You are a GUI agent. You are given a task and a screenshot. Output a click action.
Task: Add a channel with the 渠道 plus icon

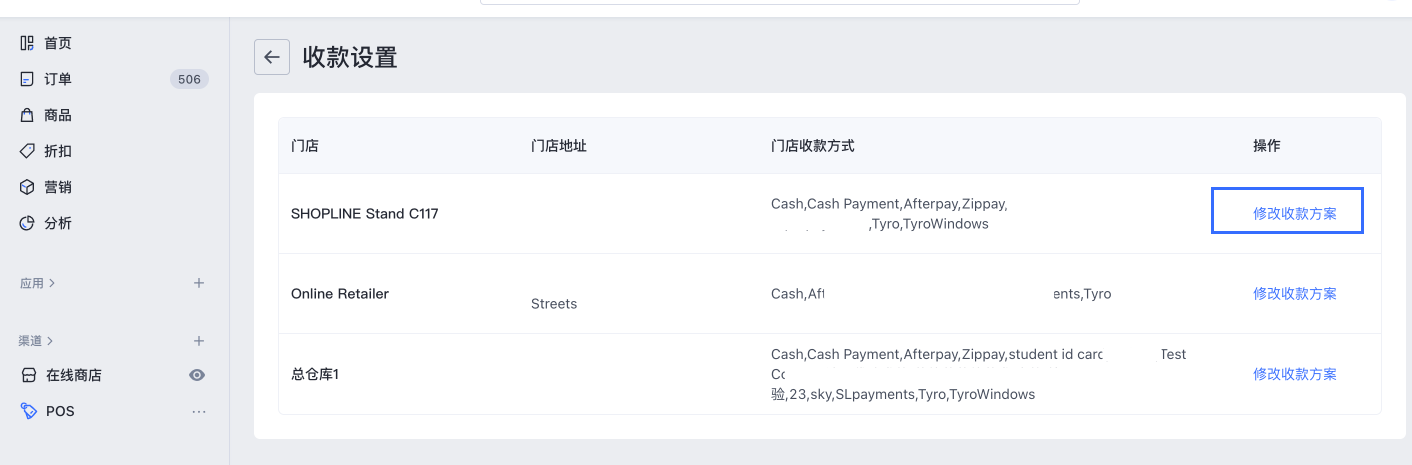(199, 341)
